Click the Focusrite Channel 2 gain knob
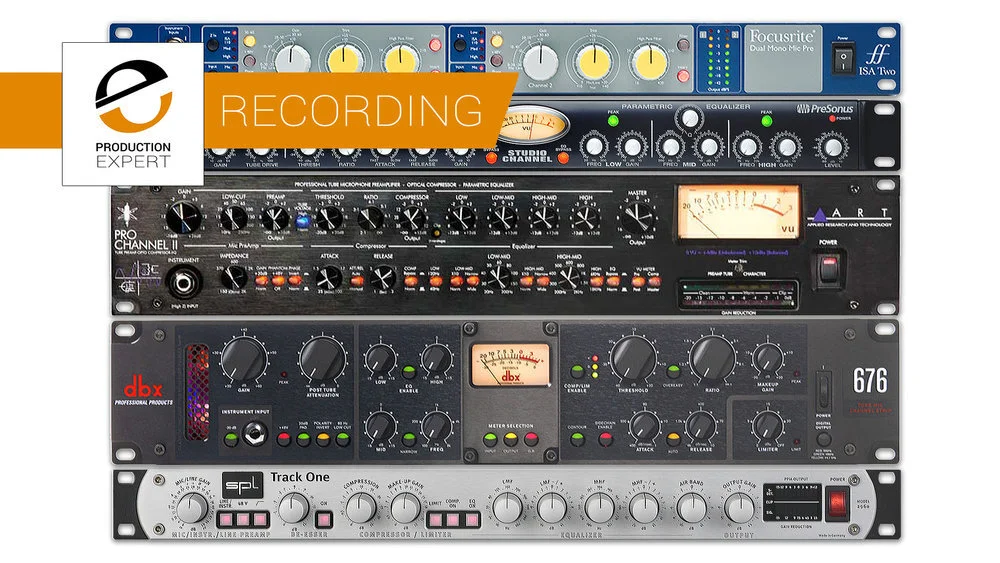 click(541, 62)
